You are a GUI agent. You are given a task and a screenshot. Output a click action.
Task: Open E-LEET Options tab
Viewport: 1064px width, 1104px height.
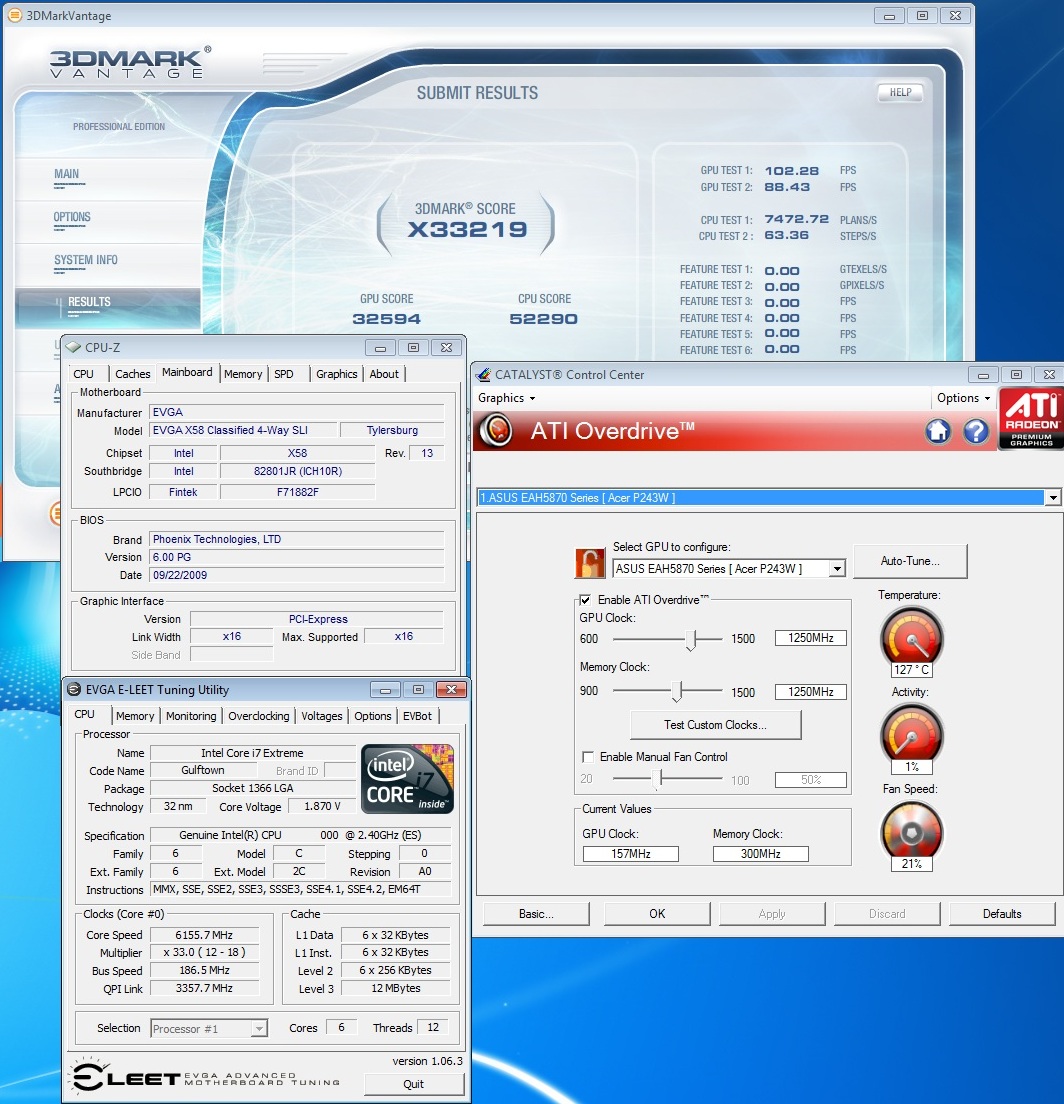pyautogui.click(x=373, y=716)
